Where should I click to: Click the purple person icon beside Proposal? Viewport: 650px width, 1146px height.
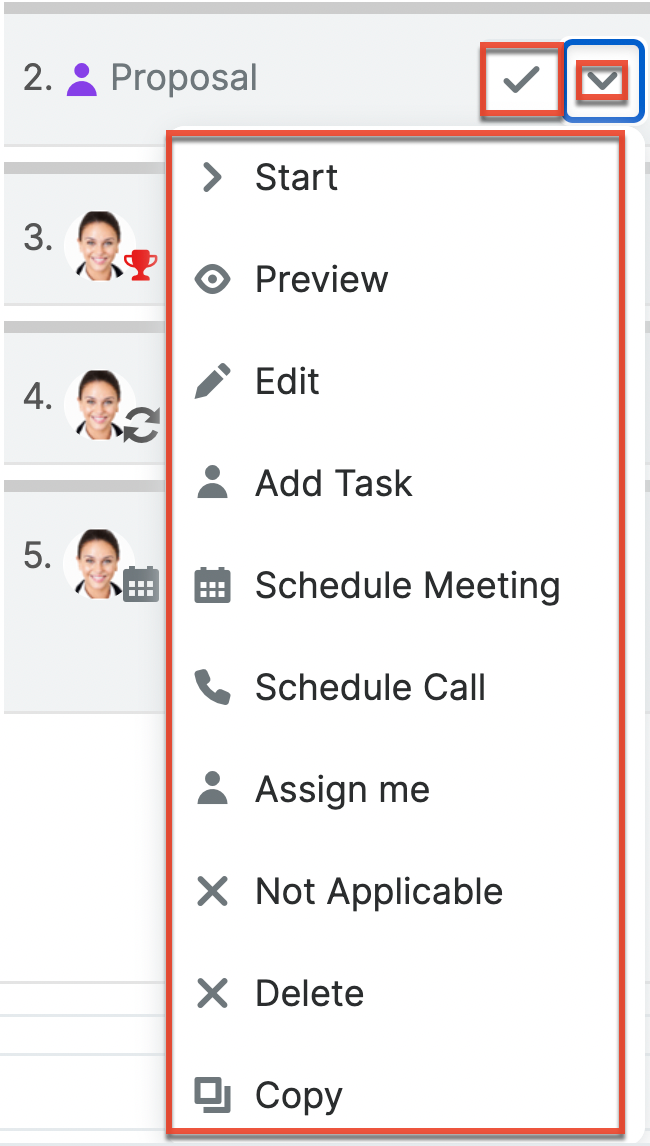[82, 79]
